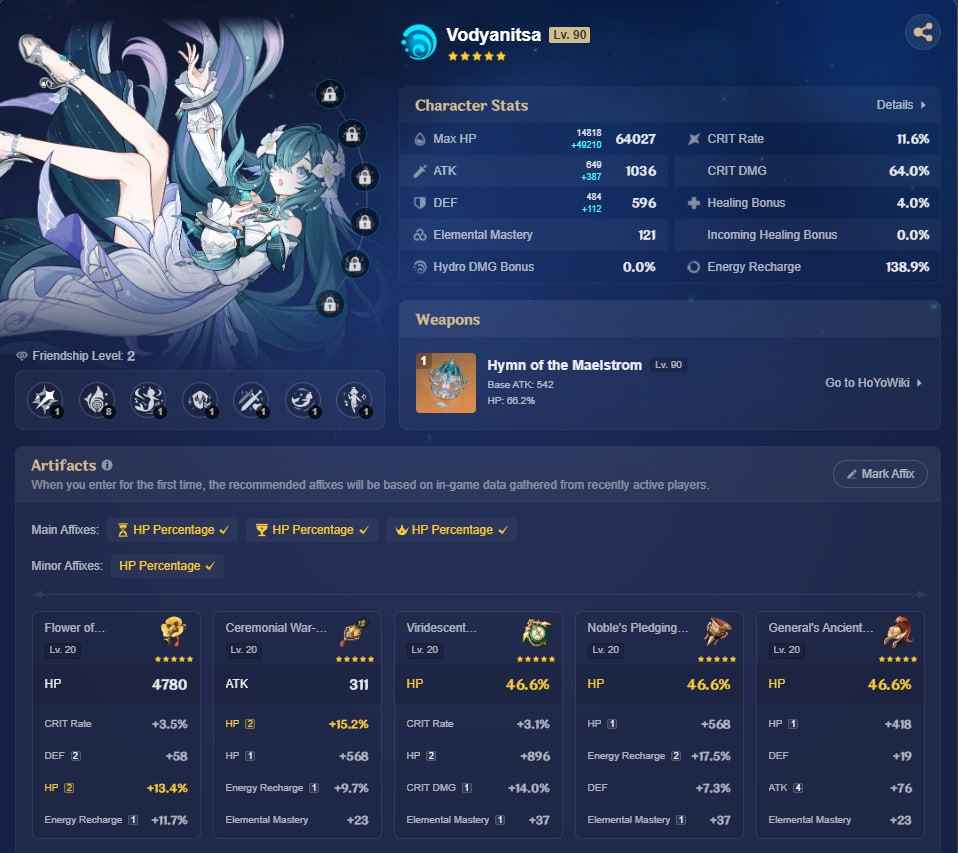
Task: Select the third talent icon in the row
Action: (148, 400)
